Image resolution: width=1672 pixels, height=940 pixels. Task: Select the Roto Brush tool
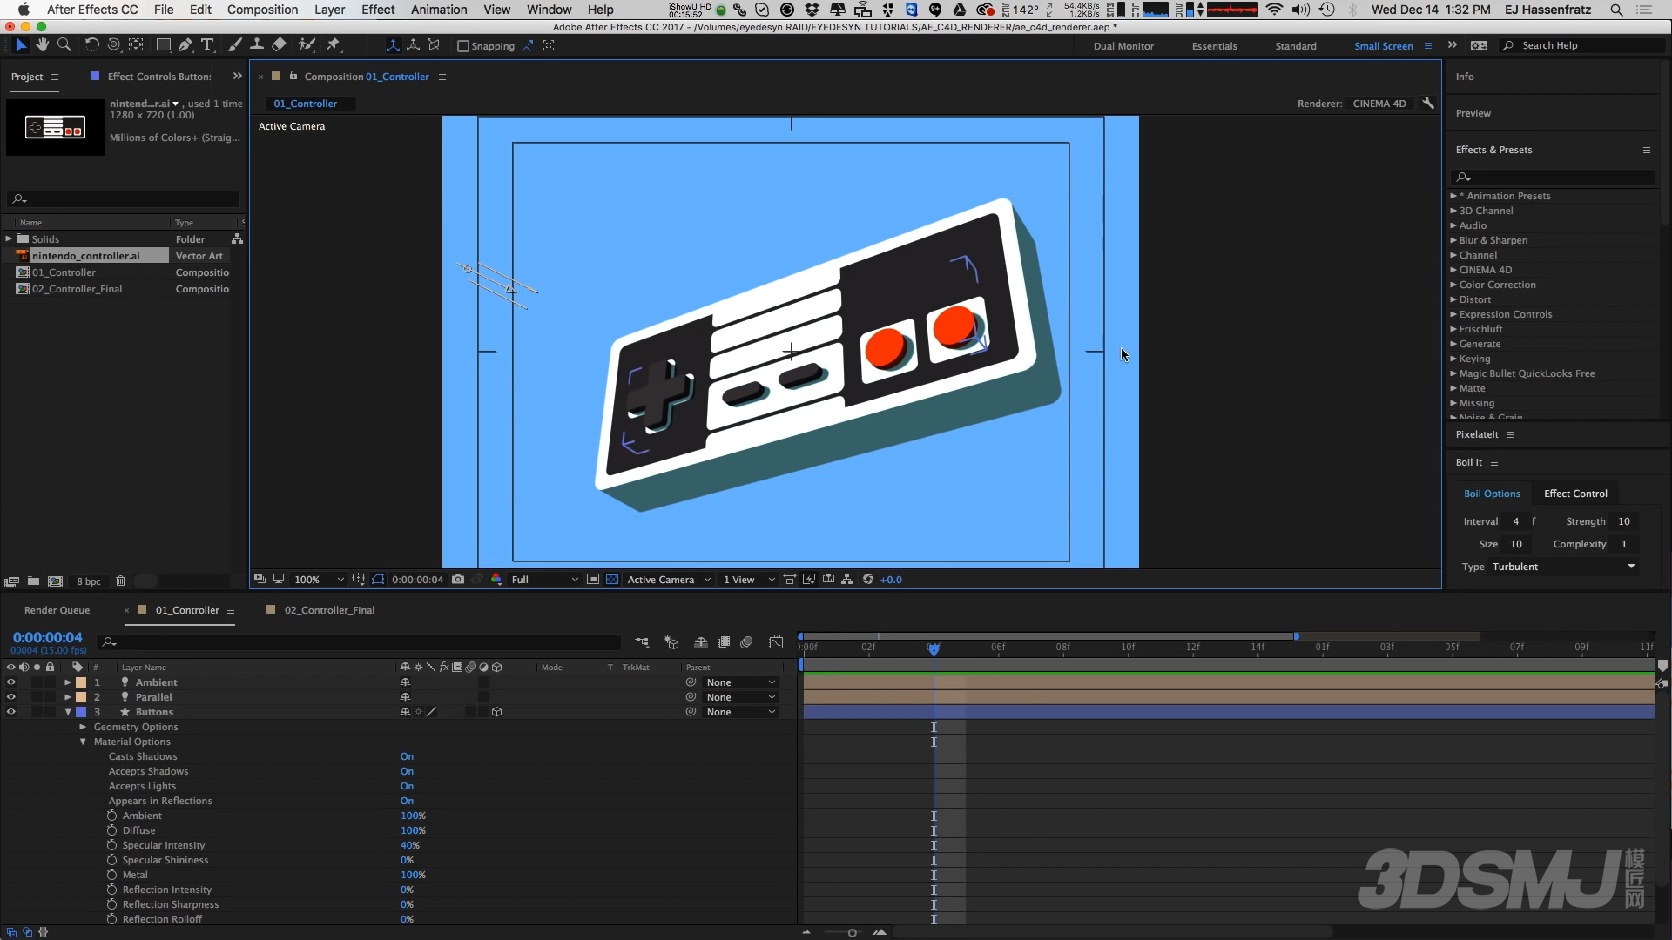(x=307, y=45)
